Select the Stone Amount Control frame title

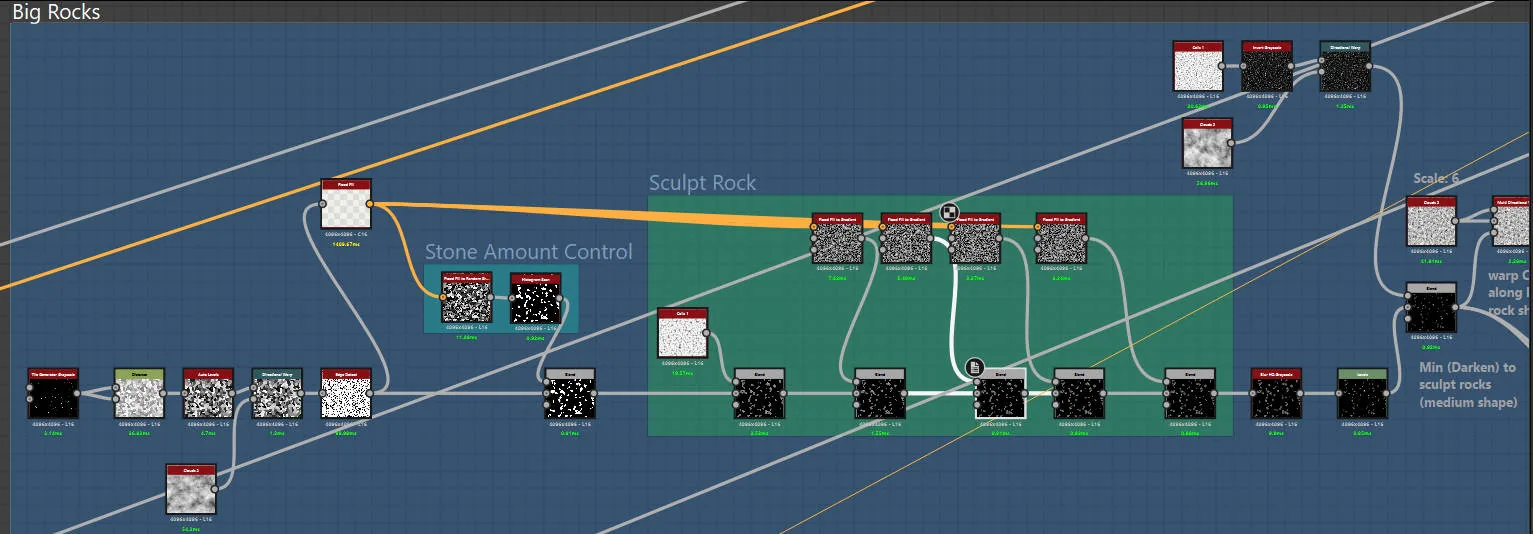point(529,252)
